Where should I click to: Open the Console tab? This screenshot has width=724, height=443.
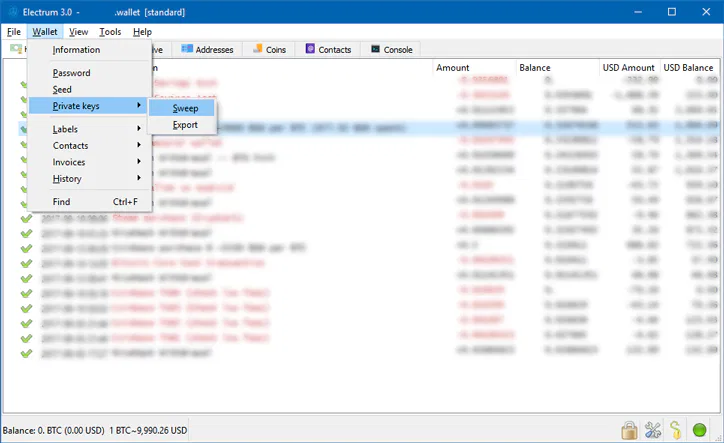click(391, 49)
